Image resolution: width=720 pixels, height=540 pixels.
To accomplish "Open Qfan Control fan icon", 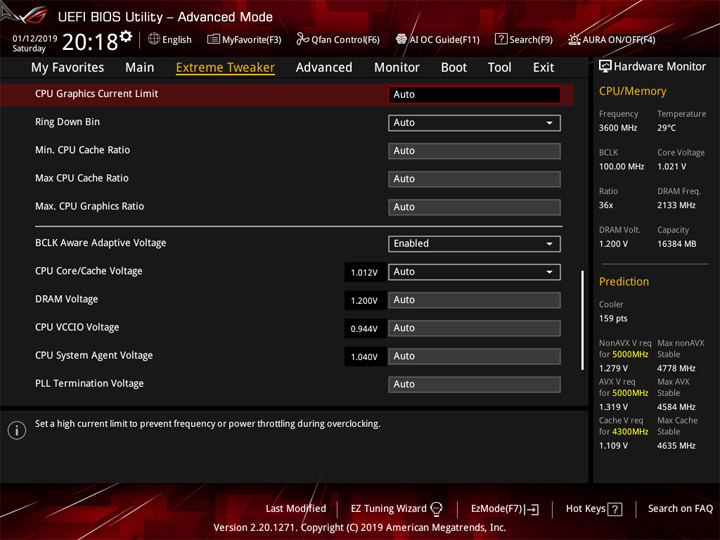I will tap(302, 39).
